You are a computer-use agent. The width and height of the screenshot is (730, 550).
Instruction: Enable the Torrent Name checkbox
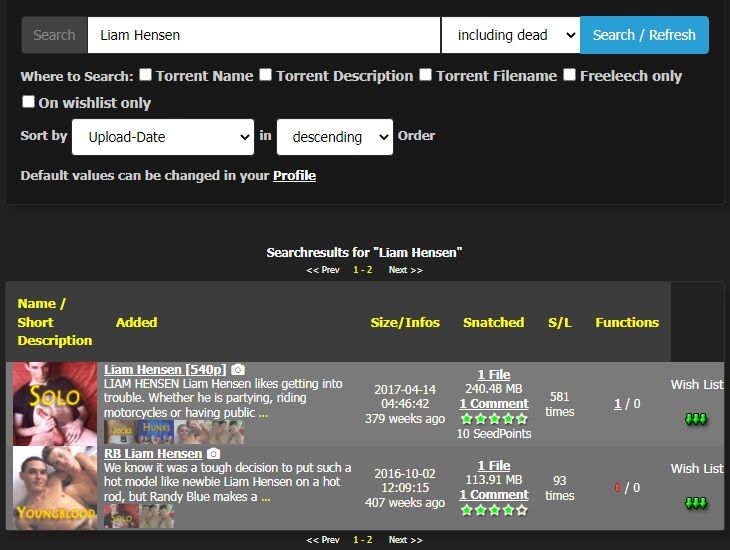(145, 75)
